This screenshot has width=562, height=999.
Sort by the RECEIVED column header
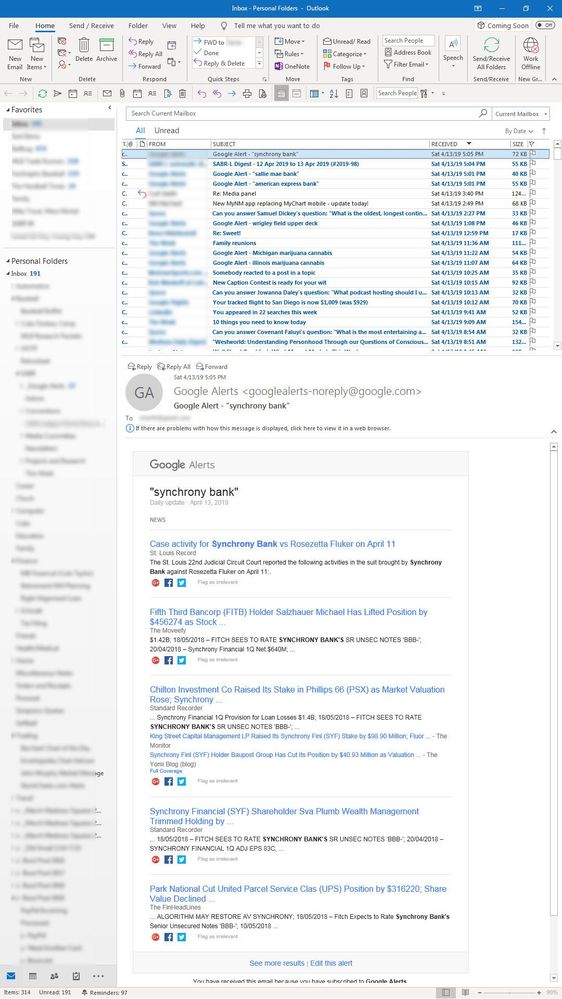pos(468,144)
